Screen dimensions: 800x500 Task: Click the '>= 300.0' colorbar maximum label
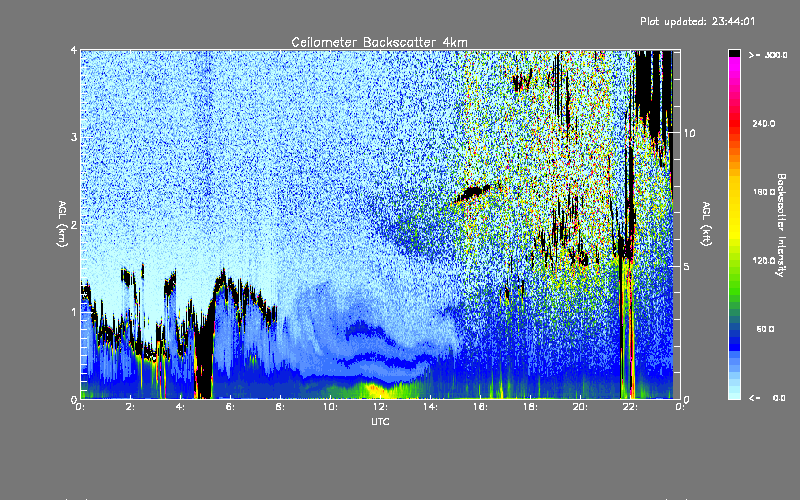[768, 55]
